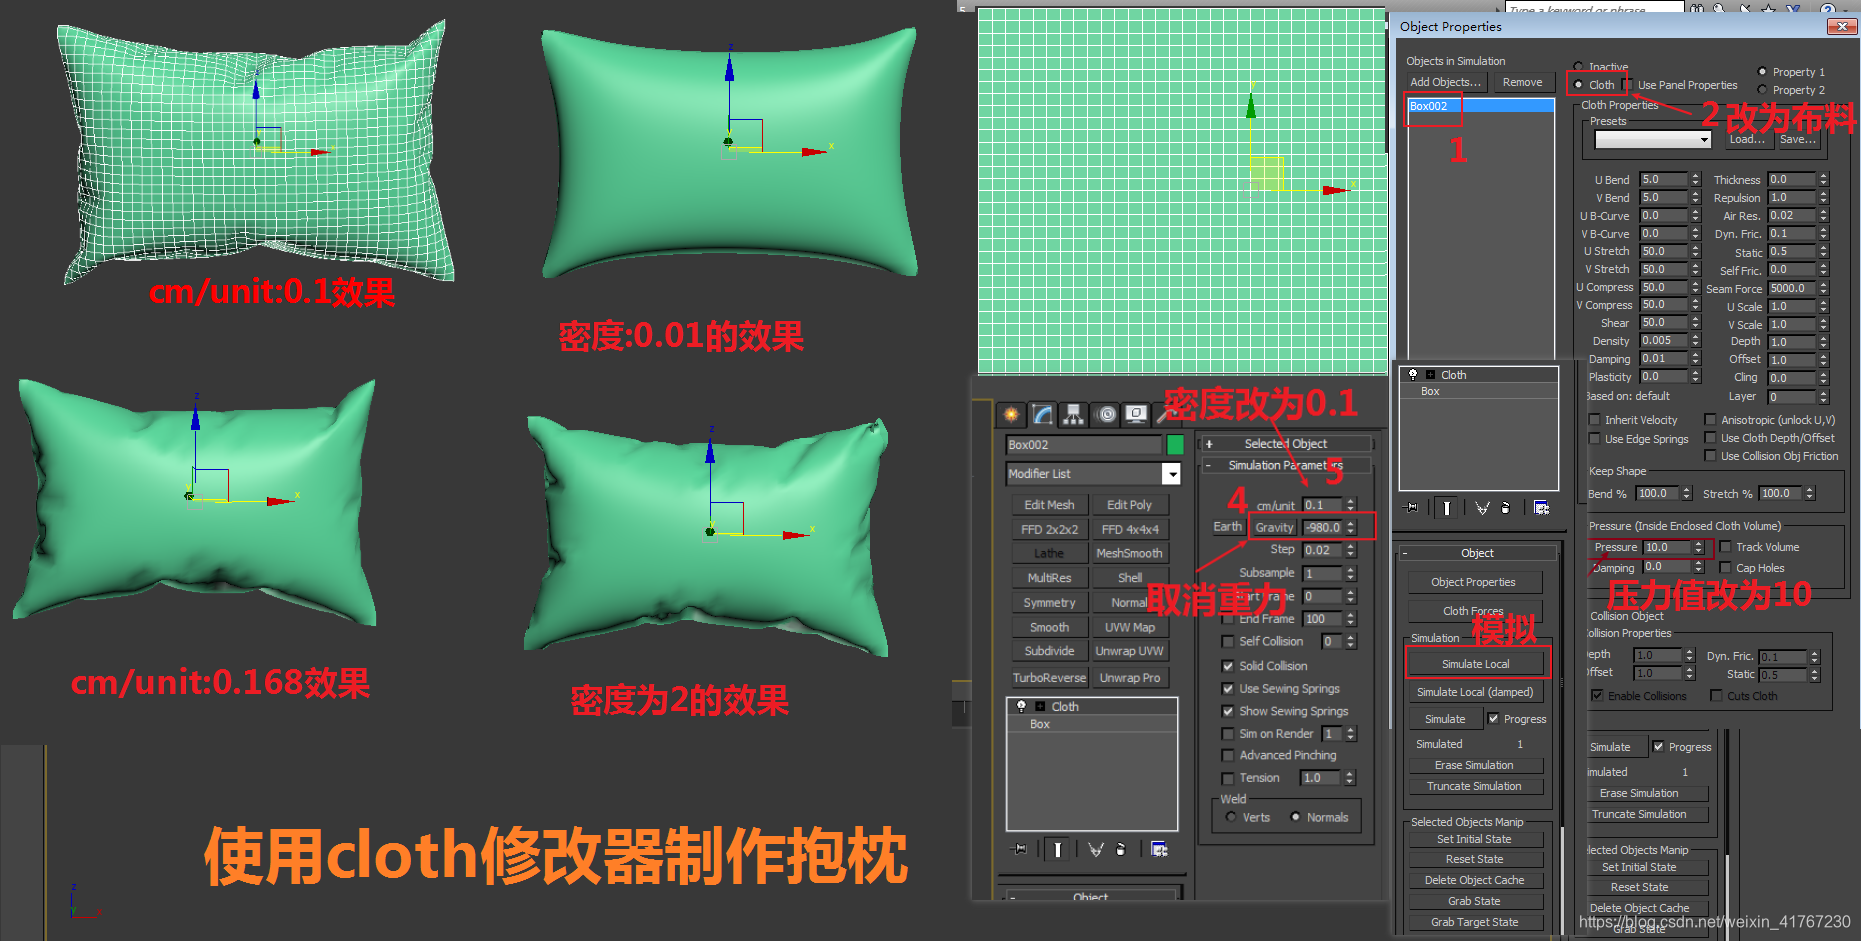Open the Motion command panel tab
Viewport: 1861px width, 941px height.
click(1106, 414)
